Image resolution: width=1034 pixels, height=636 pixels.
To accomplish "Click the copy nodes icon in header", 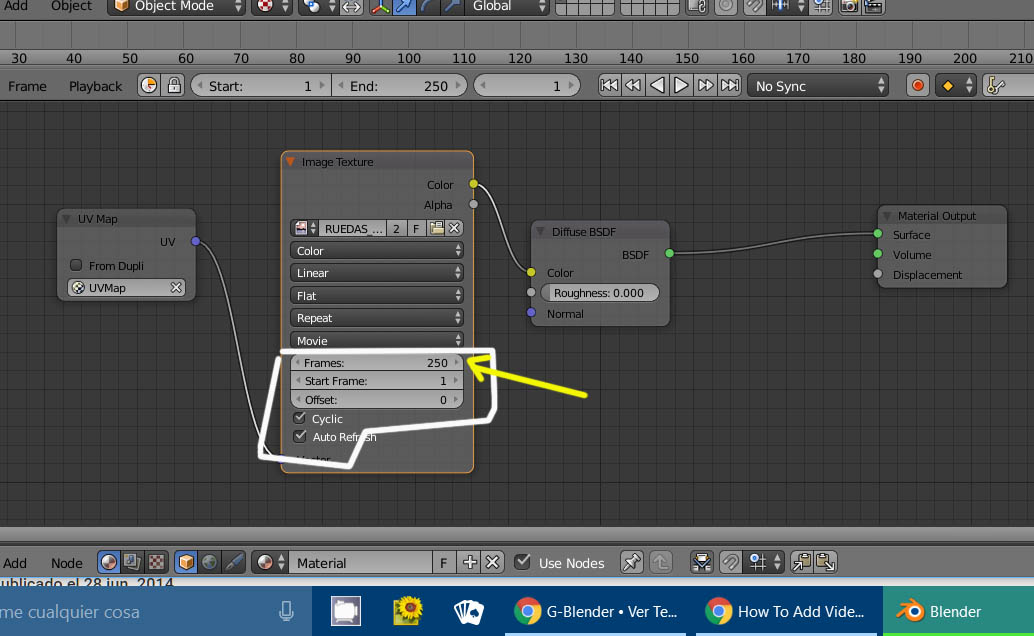I will [801, 563].
